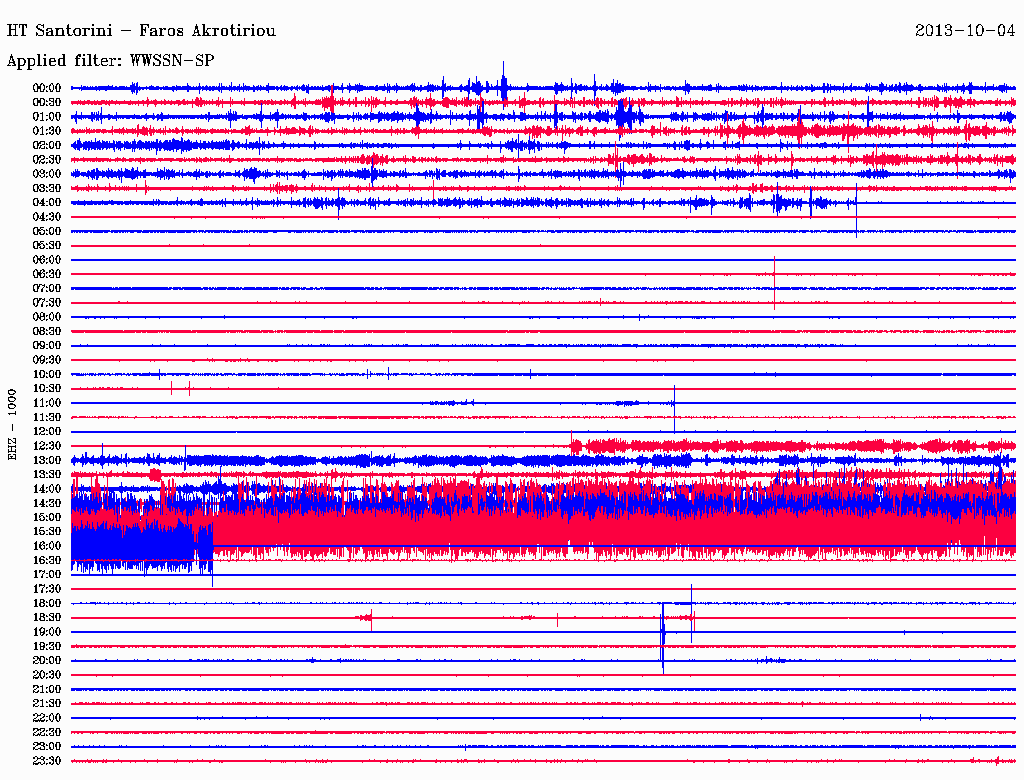Click the 'Applied filter: WWSSN-SP' text
The image size is (1024, 780).
coord(110,61)
